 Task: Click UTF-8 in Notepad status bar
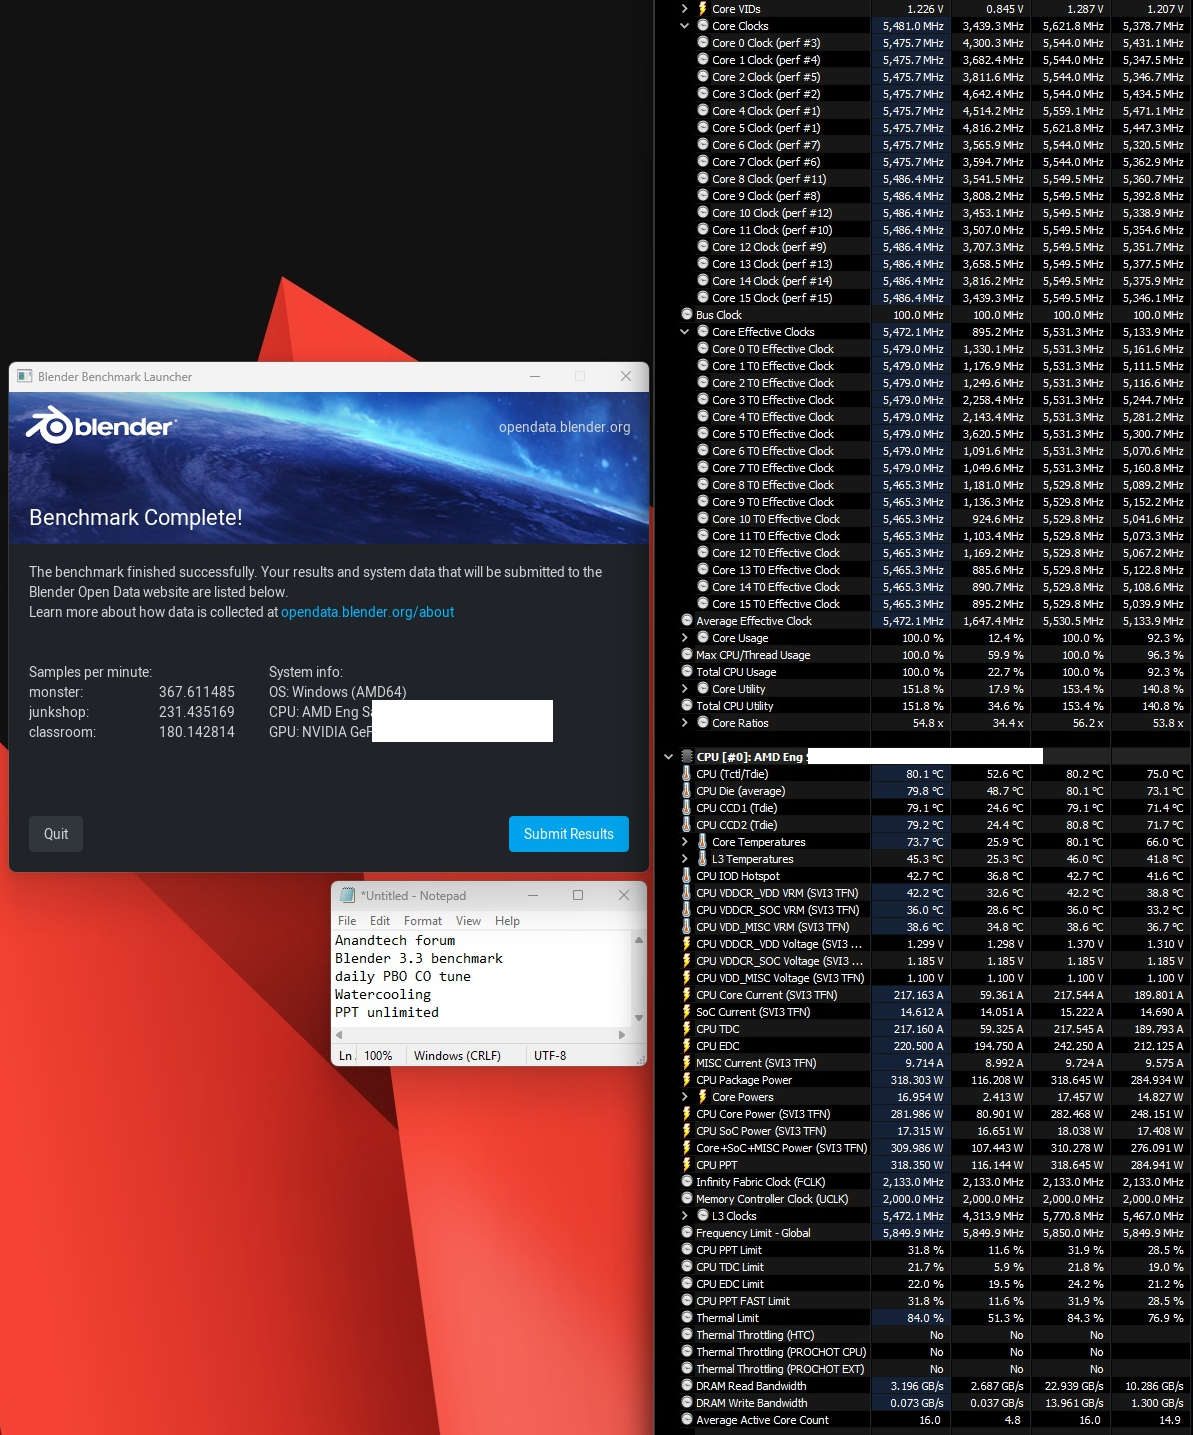tap(551, 1055)
